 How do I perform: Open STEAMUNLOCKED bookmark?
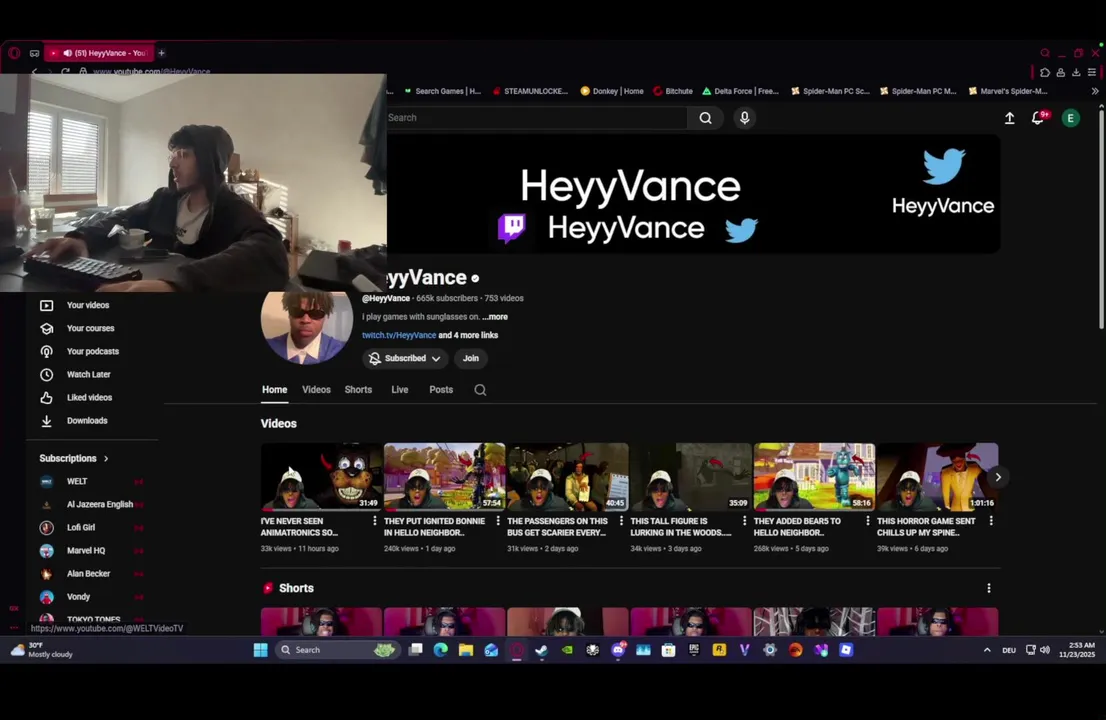pos(530,91)
